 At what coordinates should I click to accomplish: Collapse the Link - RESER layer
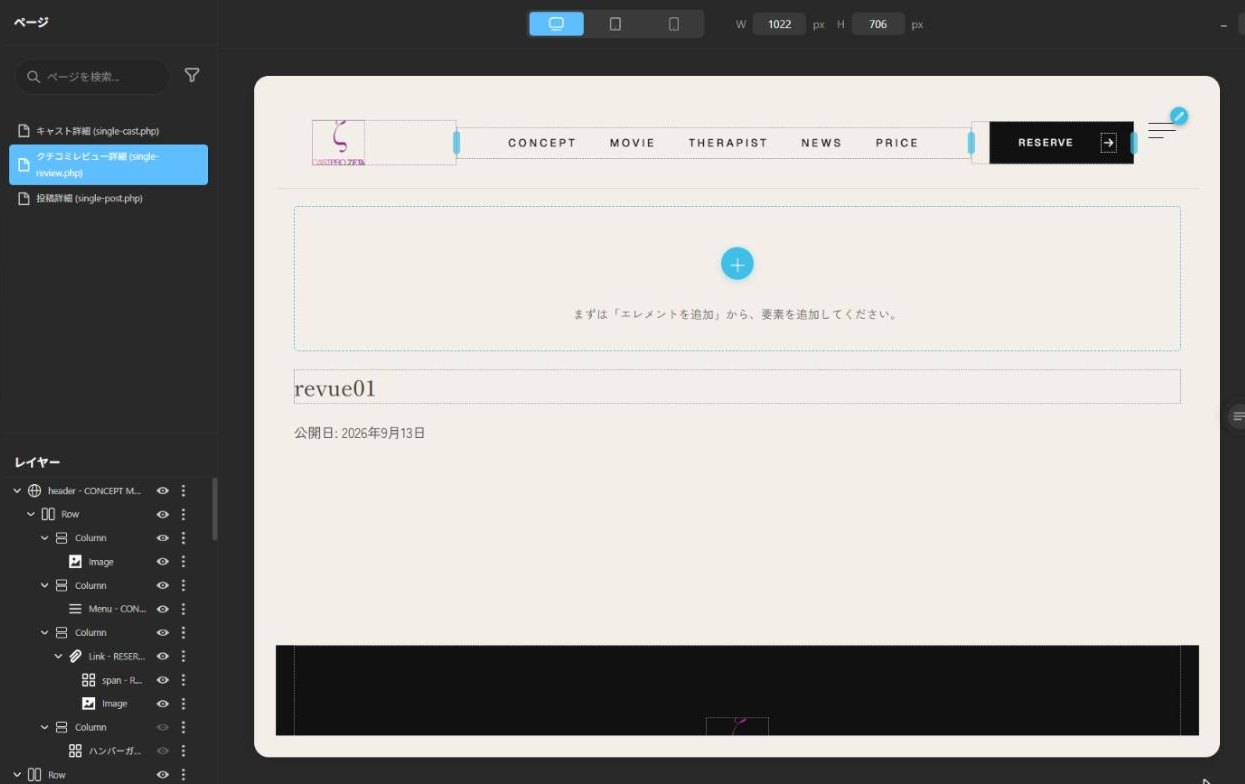coord(58,656)
